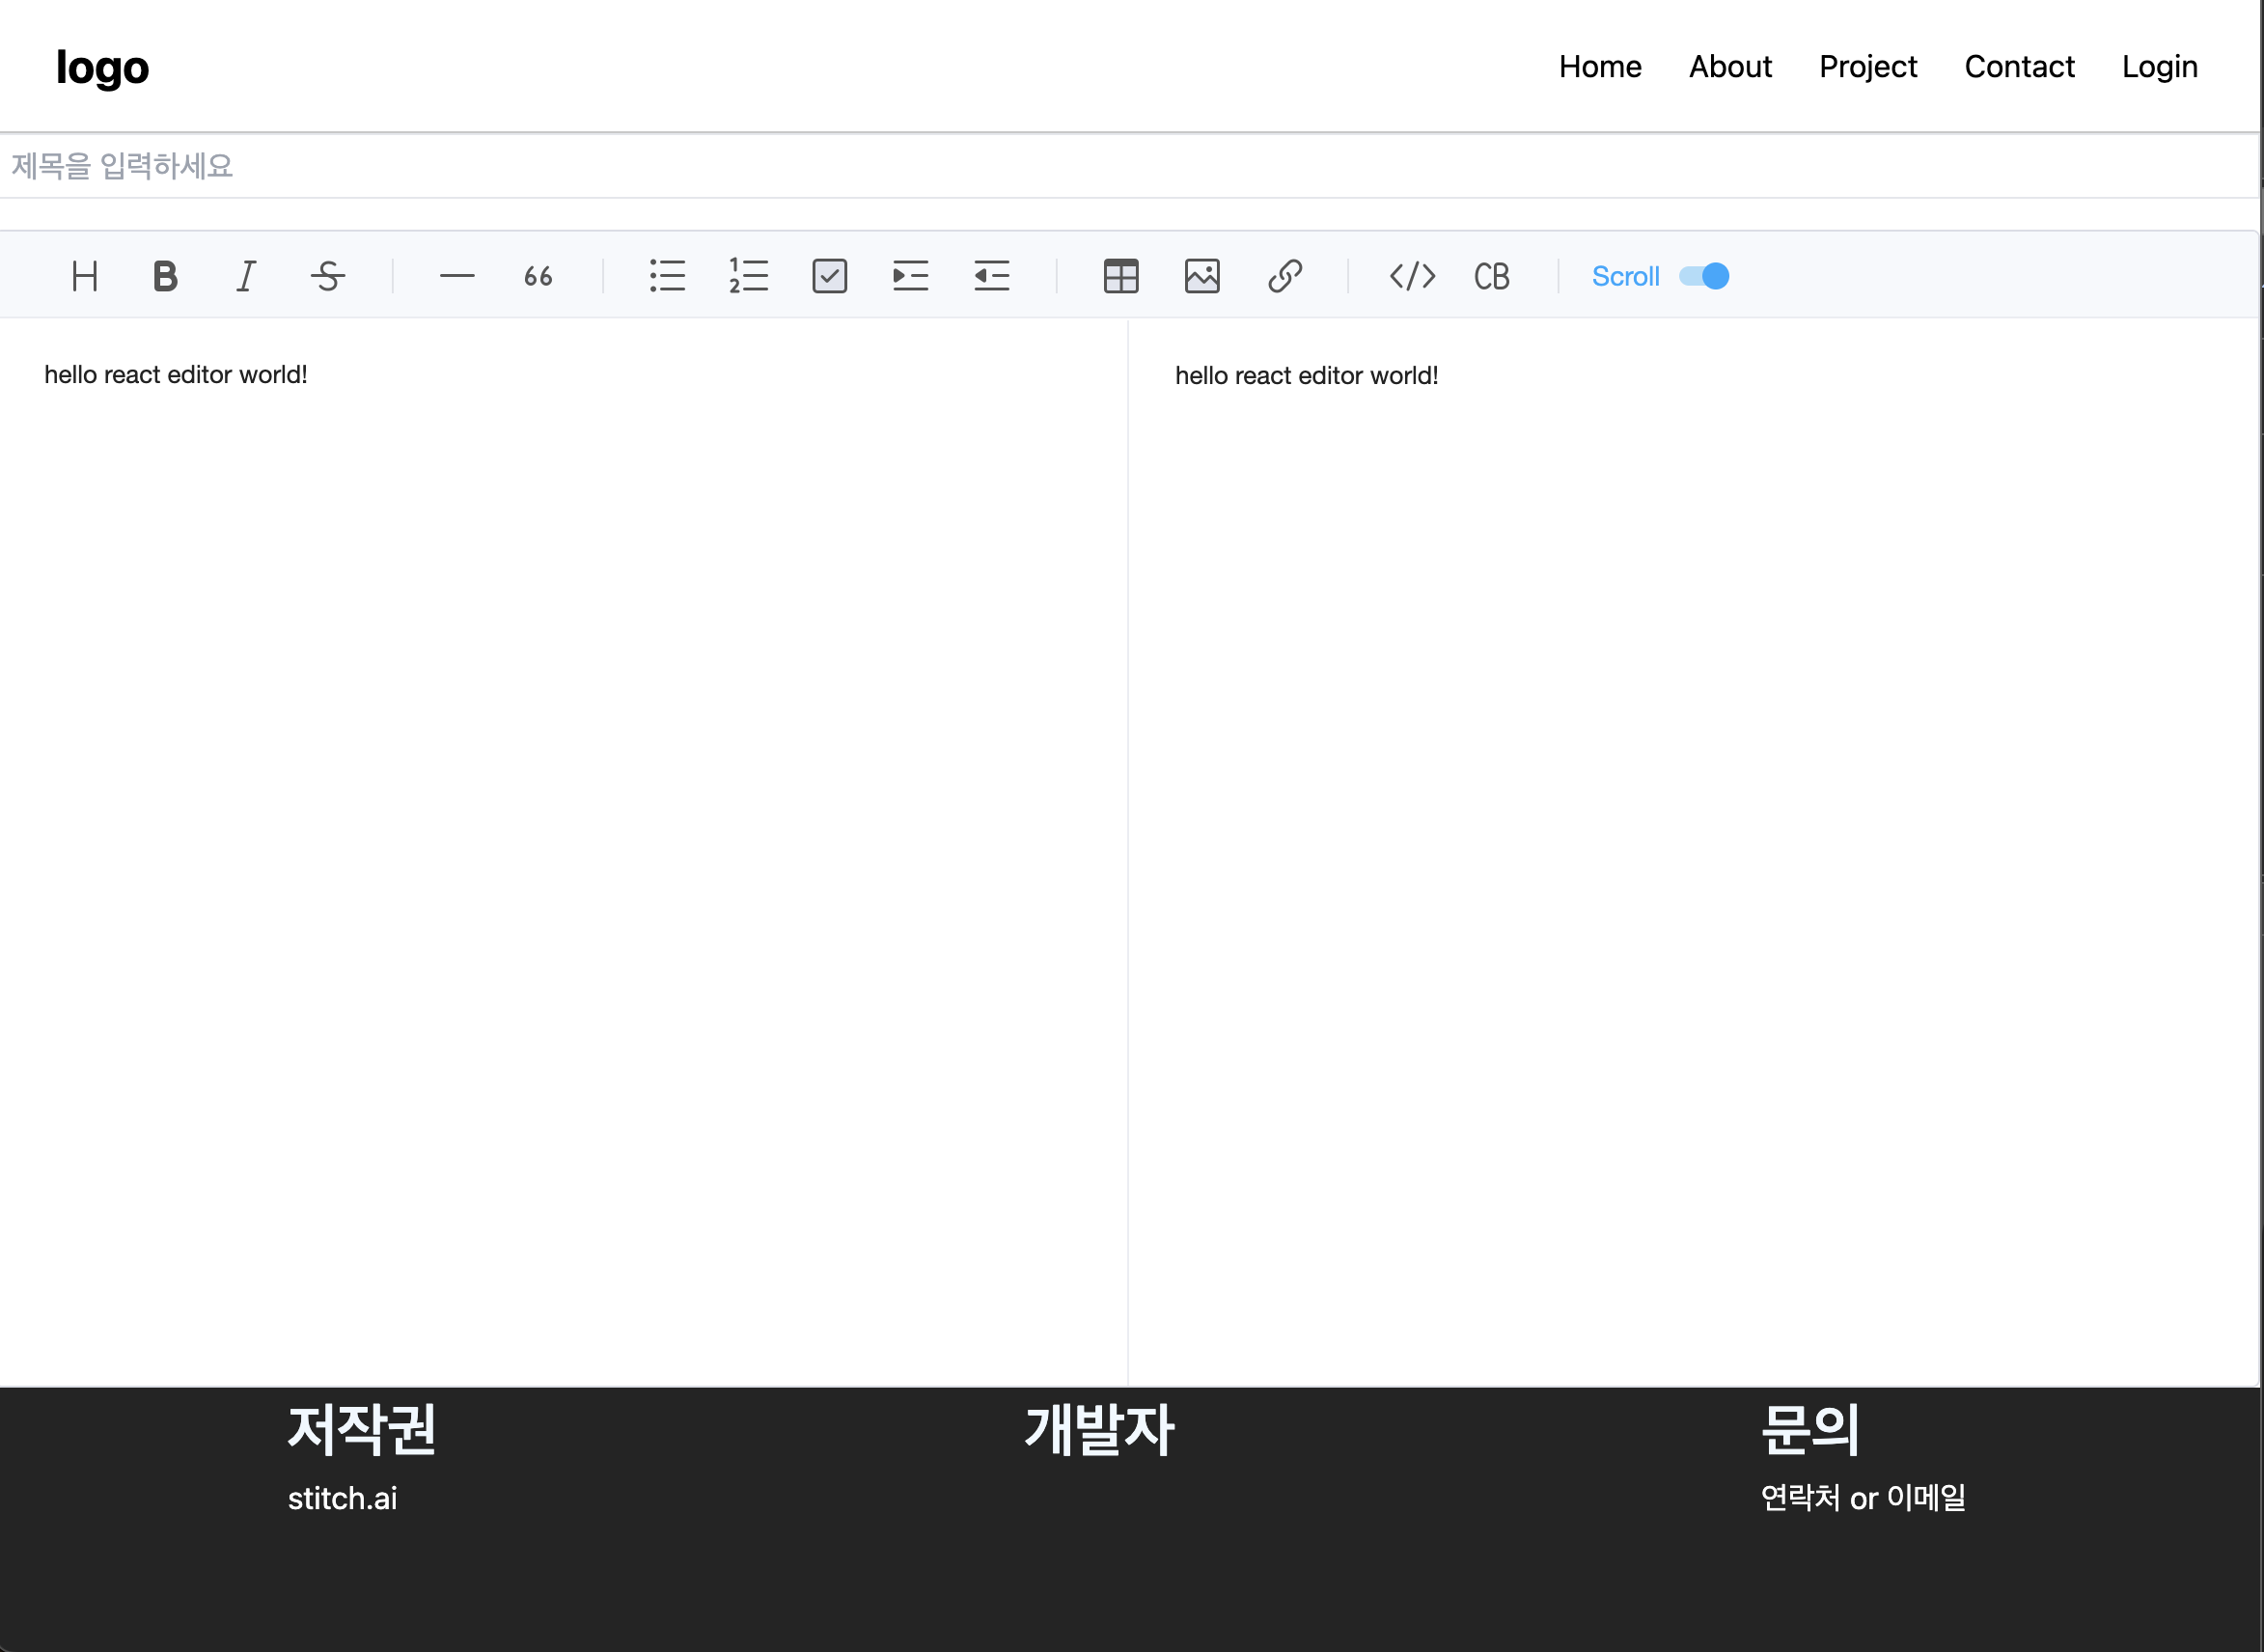Open the About menu item
The height and width of the screenshot is (1652, 2264).
[1730, 67]
